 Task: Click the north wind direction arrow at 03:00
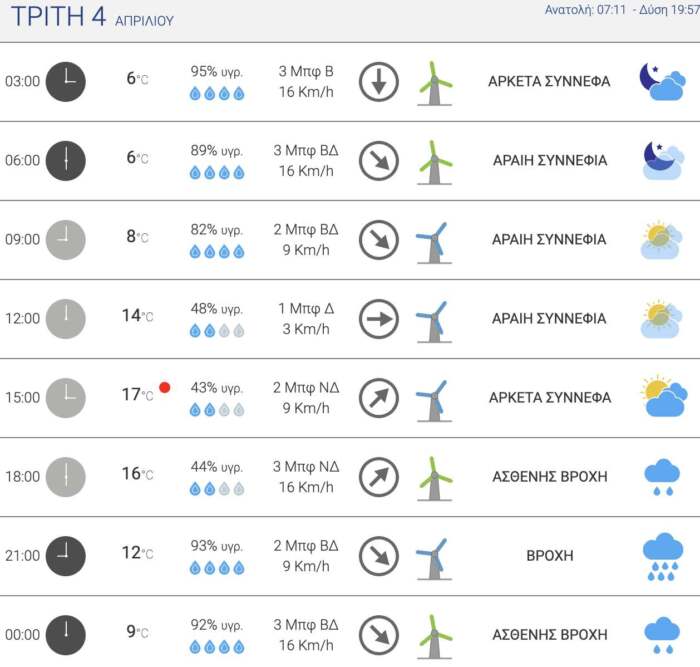(x=379, y=82)
